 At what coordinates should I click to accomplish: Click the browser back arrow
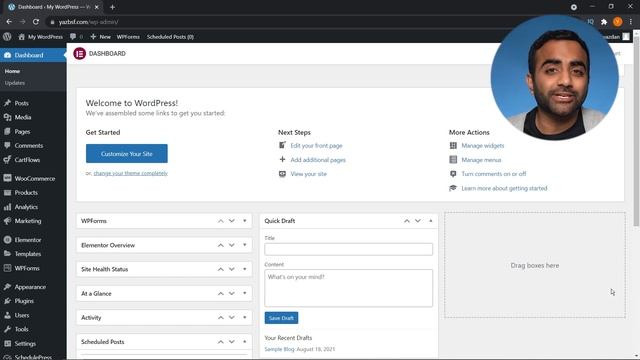pos(9,22)
